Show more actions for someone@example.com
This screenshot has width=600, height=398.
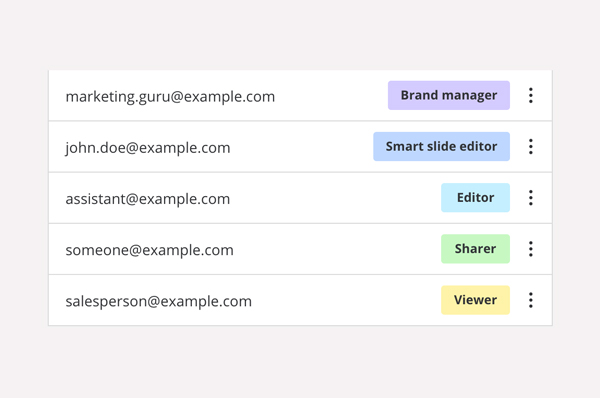click(x=531, y=249)
